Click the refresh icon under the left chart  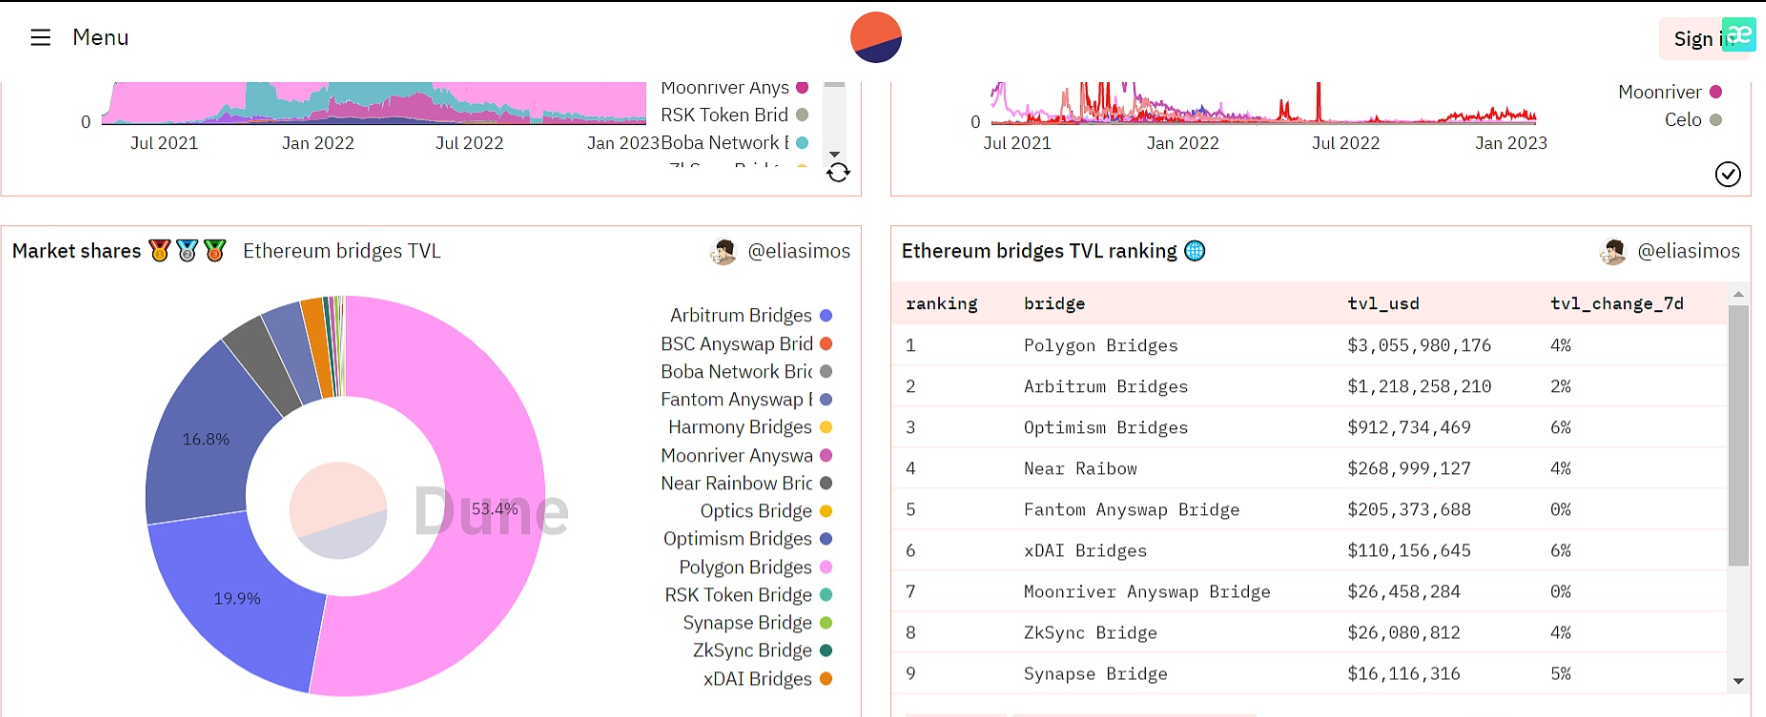[838, 173]
